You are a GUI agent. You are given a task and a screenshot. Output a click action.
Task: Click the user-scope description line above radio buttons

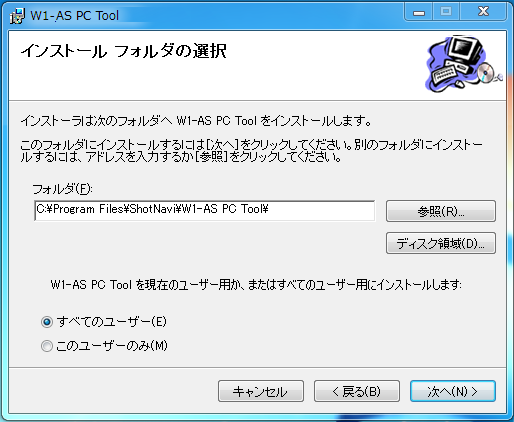click(256, 285)
